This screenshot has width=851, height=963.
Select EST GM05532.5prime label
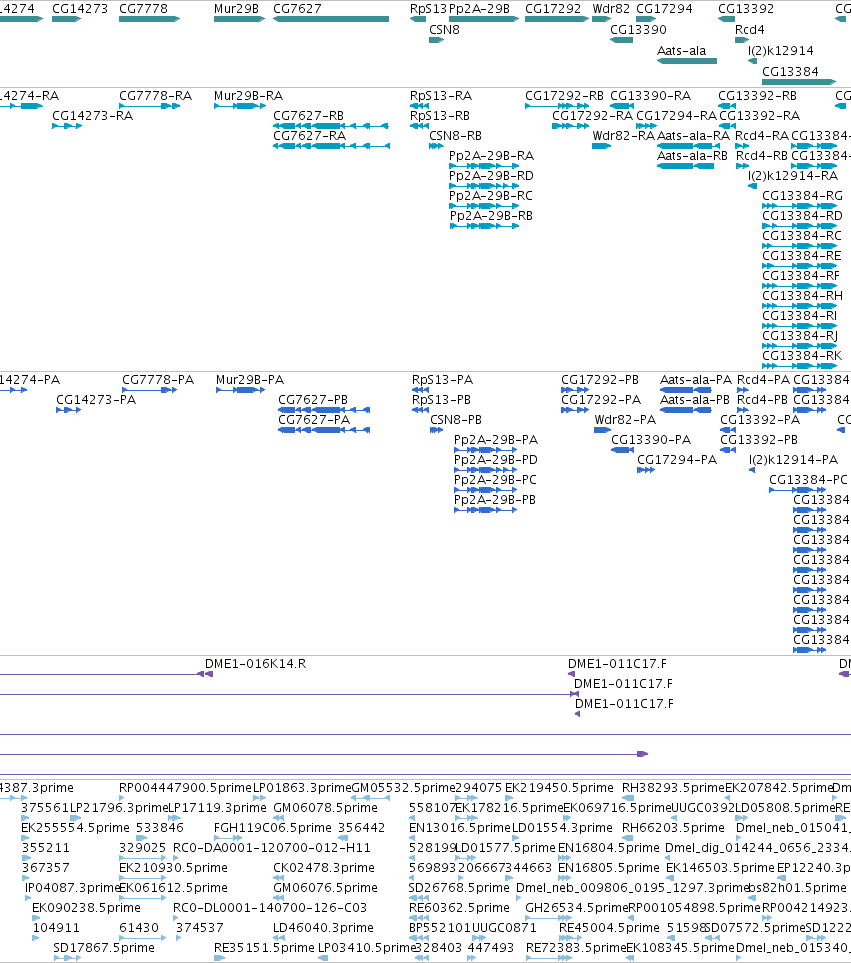point(403,788)
